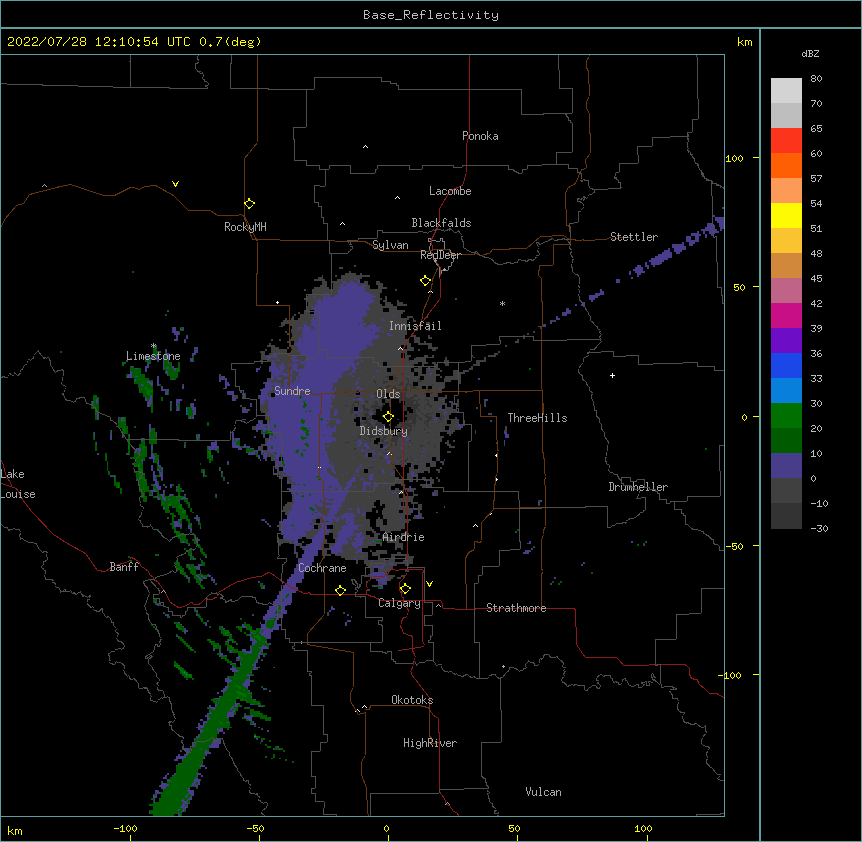The width and height of the screenshot is (862, 842).
Task: Select the magenta 39-42 dBZ legend swatch
Action: point(786,316)
